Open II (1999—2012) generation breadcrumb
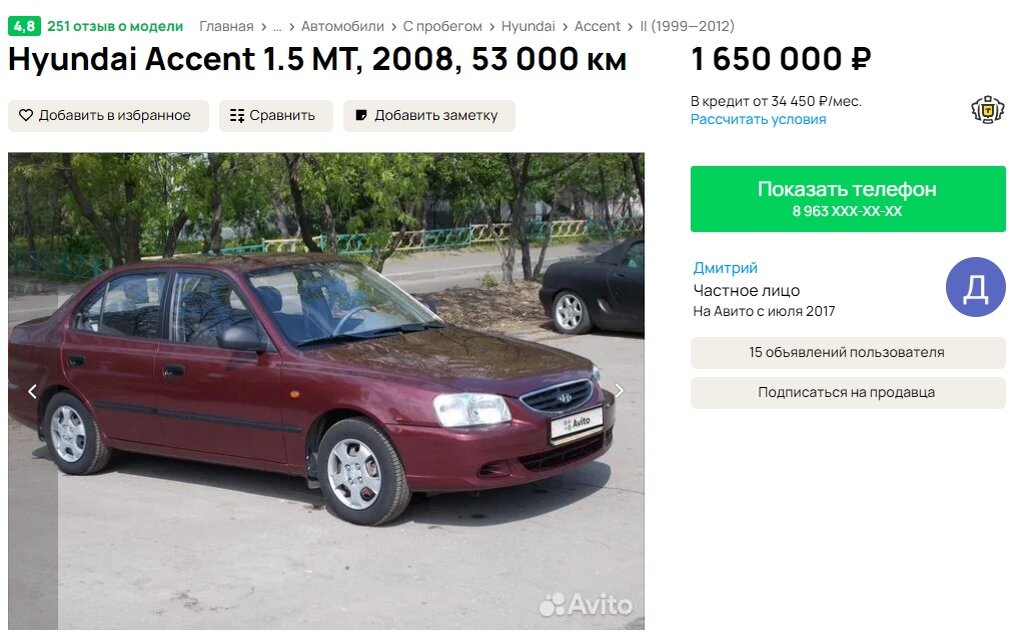 [687, 26]
